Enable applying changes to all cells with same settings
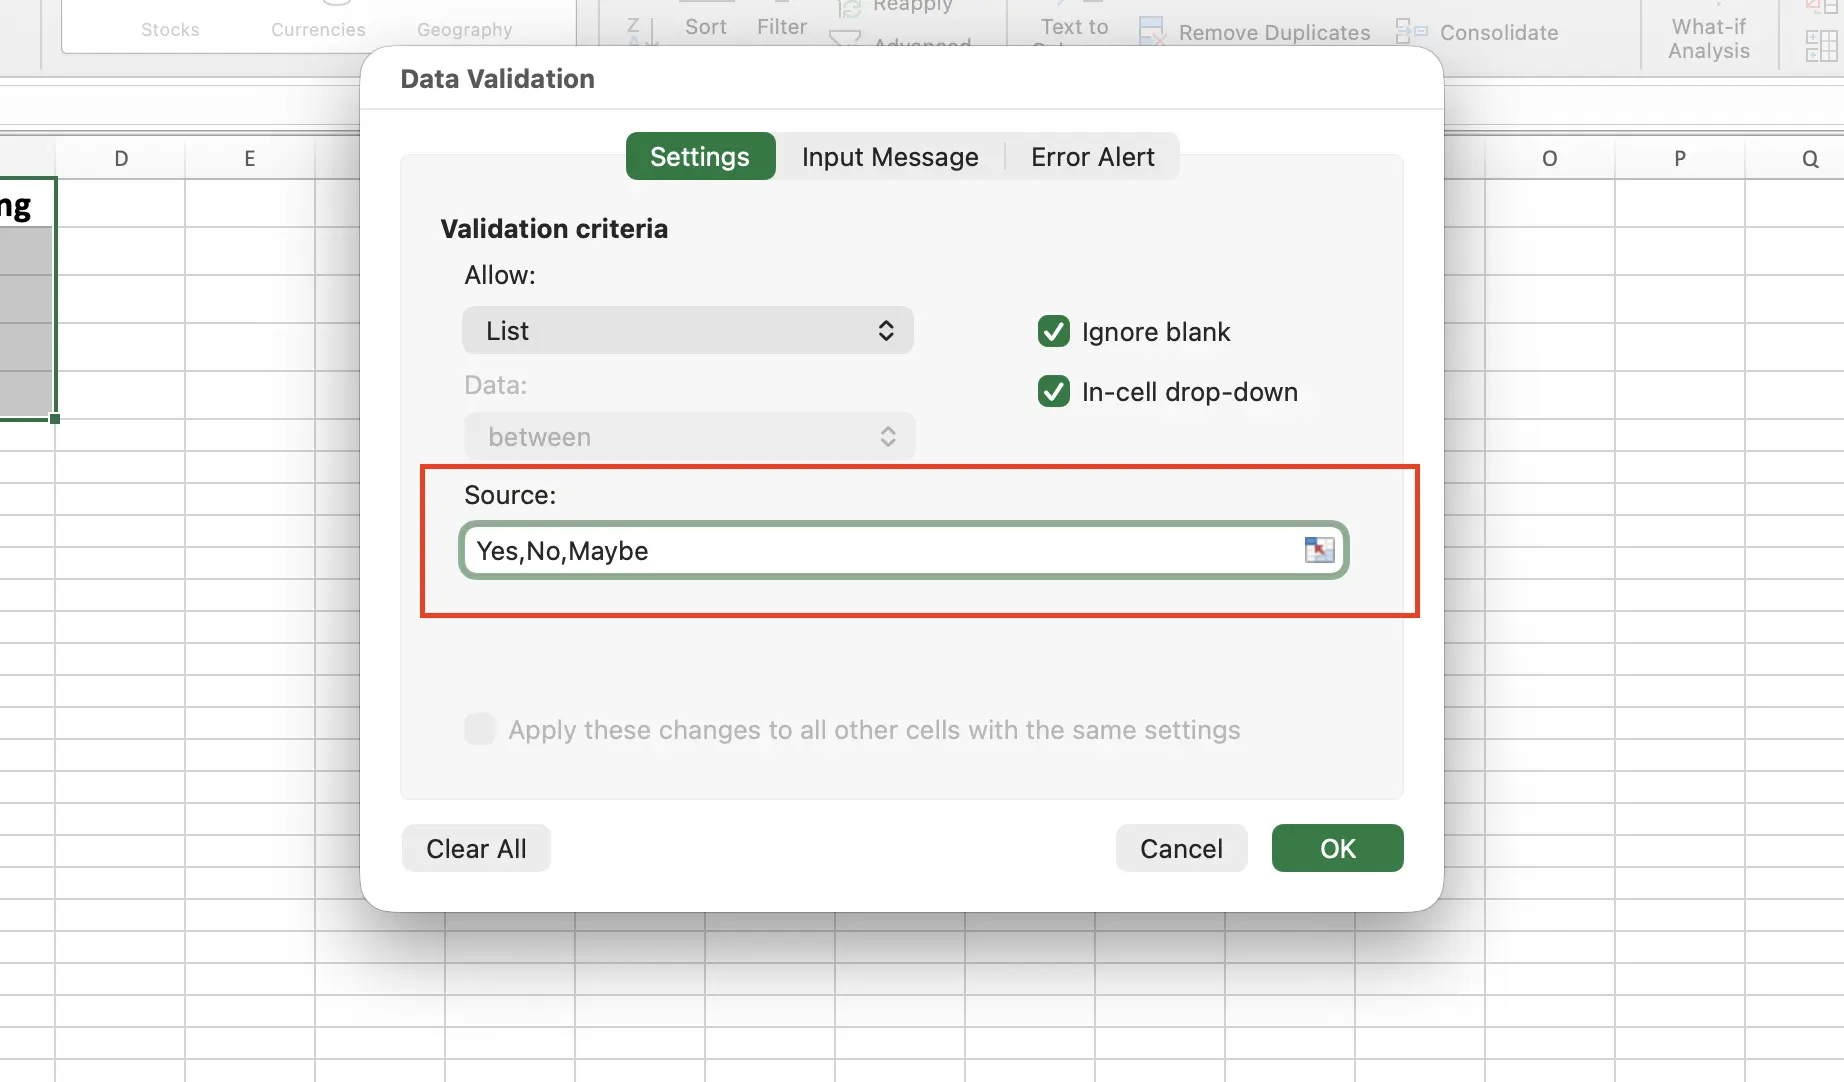This screenshot has width=1844, height=1082. [480, 729]
